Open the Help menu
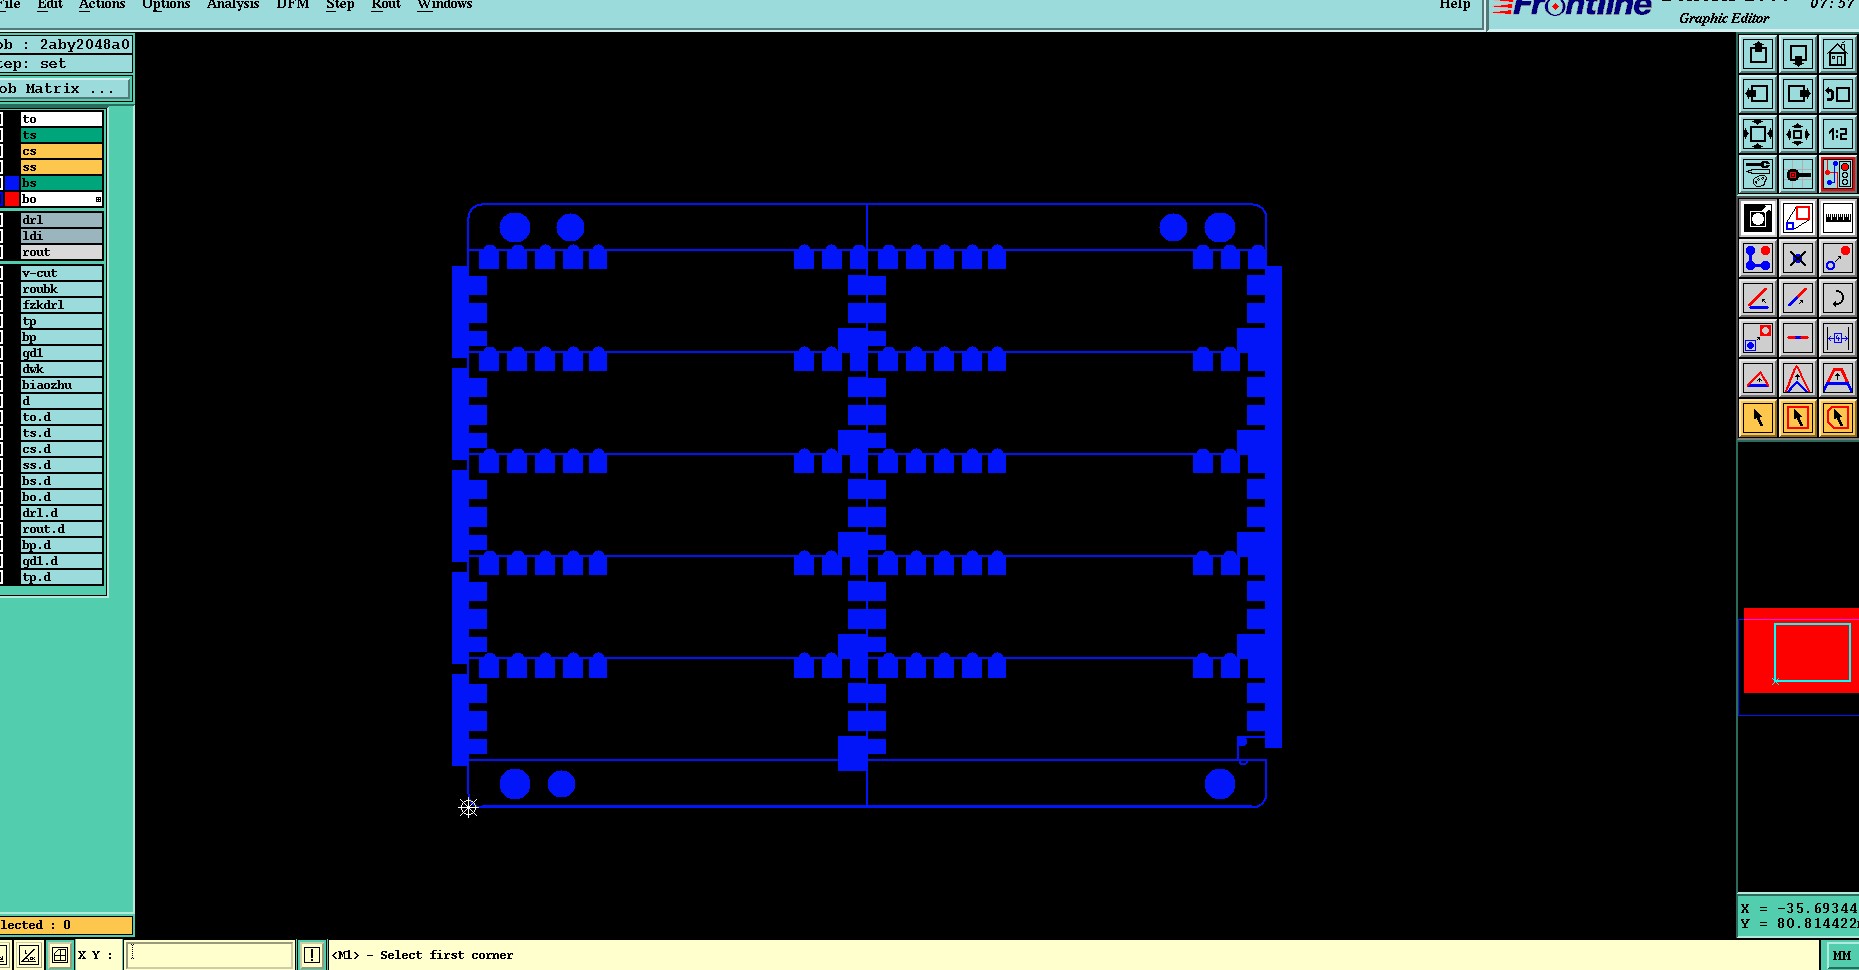Image resolution: width=1859 pixels, height=970 pixels. pos(1455,5)
